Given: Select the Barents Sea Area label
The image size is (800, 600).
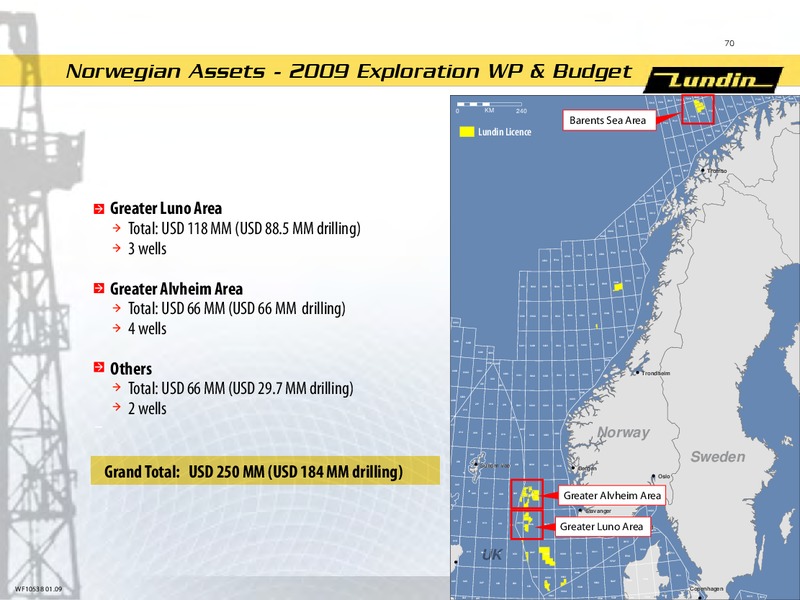Looking at the screenshot, I should tap(609, 120).
